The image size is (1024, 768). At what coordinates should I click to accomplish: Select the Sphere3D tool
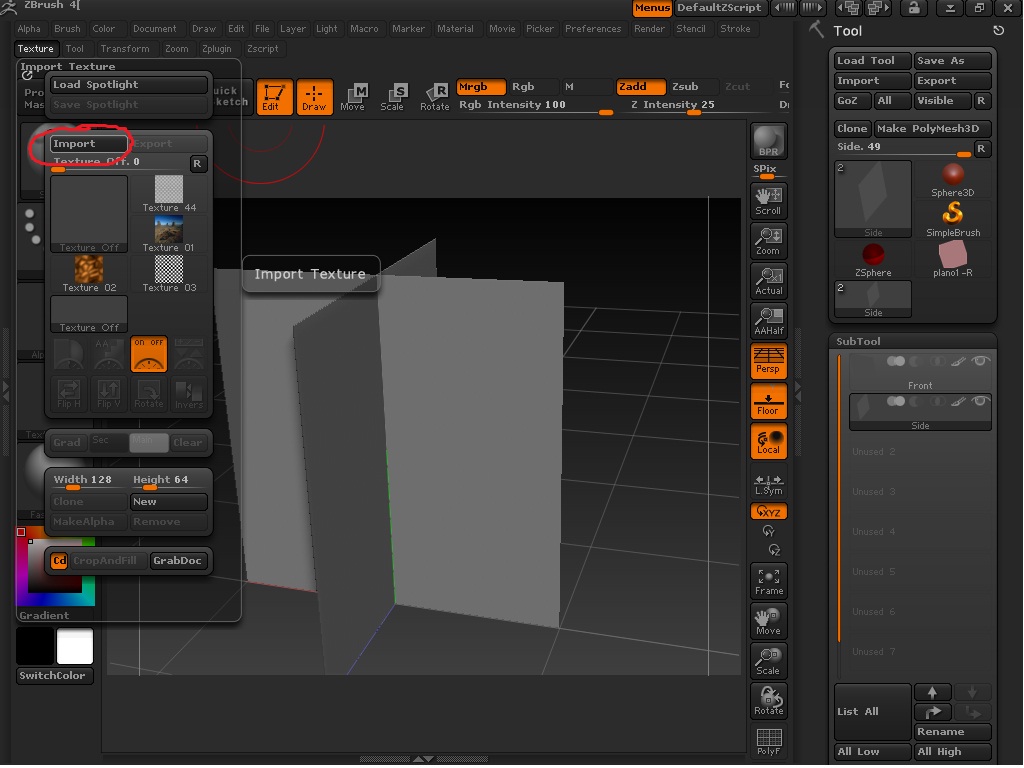(x=953, y=180)
